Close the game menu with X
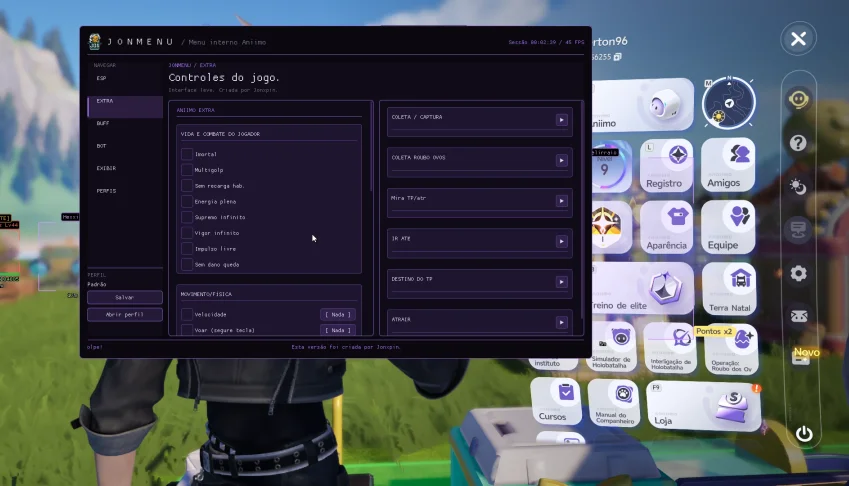 pos(798,39)
